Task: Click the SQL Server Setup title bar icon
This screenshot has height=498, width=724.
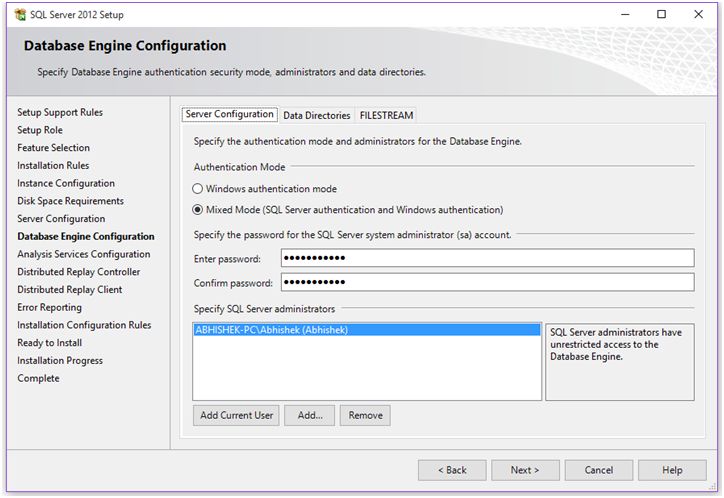Action: (x=22, y=15)
